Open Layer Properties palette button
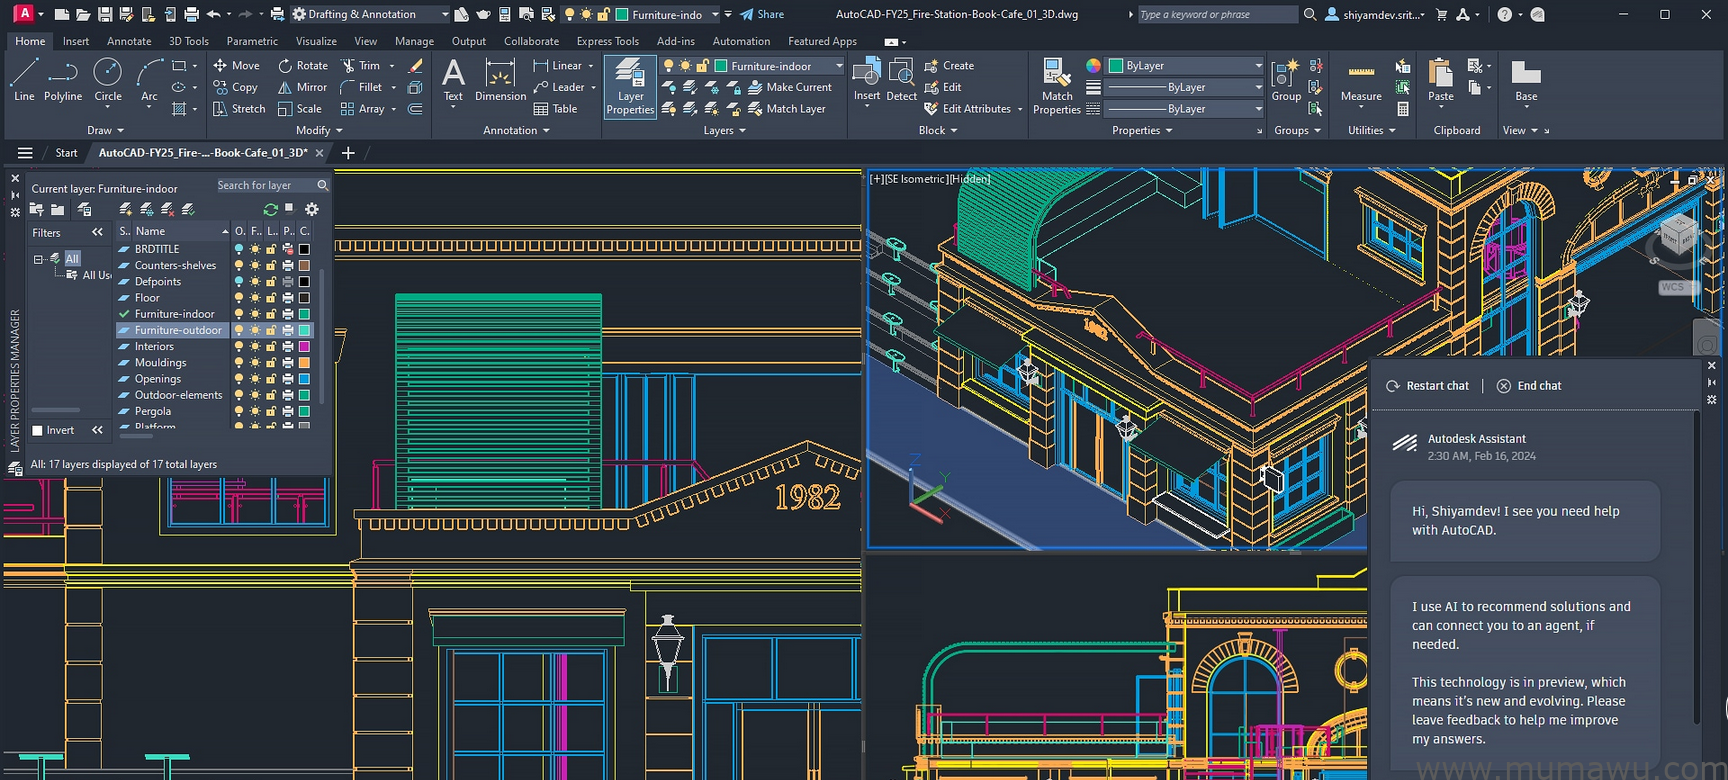The width and height of the screenshot is (1728, 780). (x=630, y=87)
